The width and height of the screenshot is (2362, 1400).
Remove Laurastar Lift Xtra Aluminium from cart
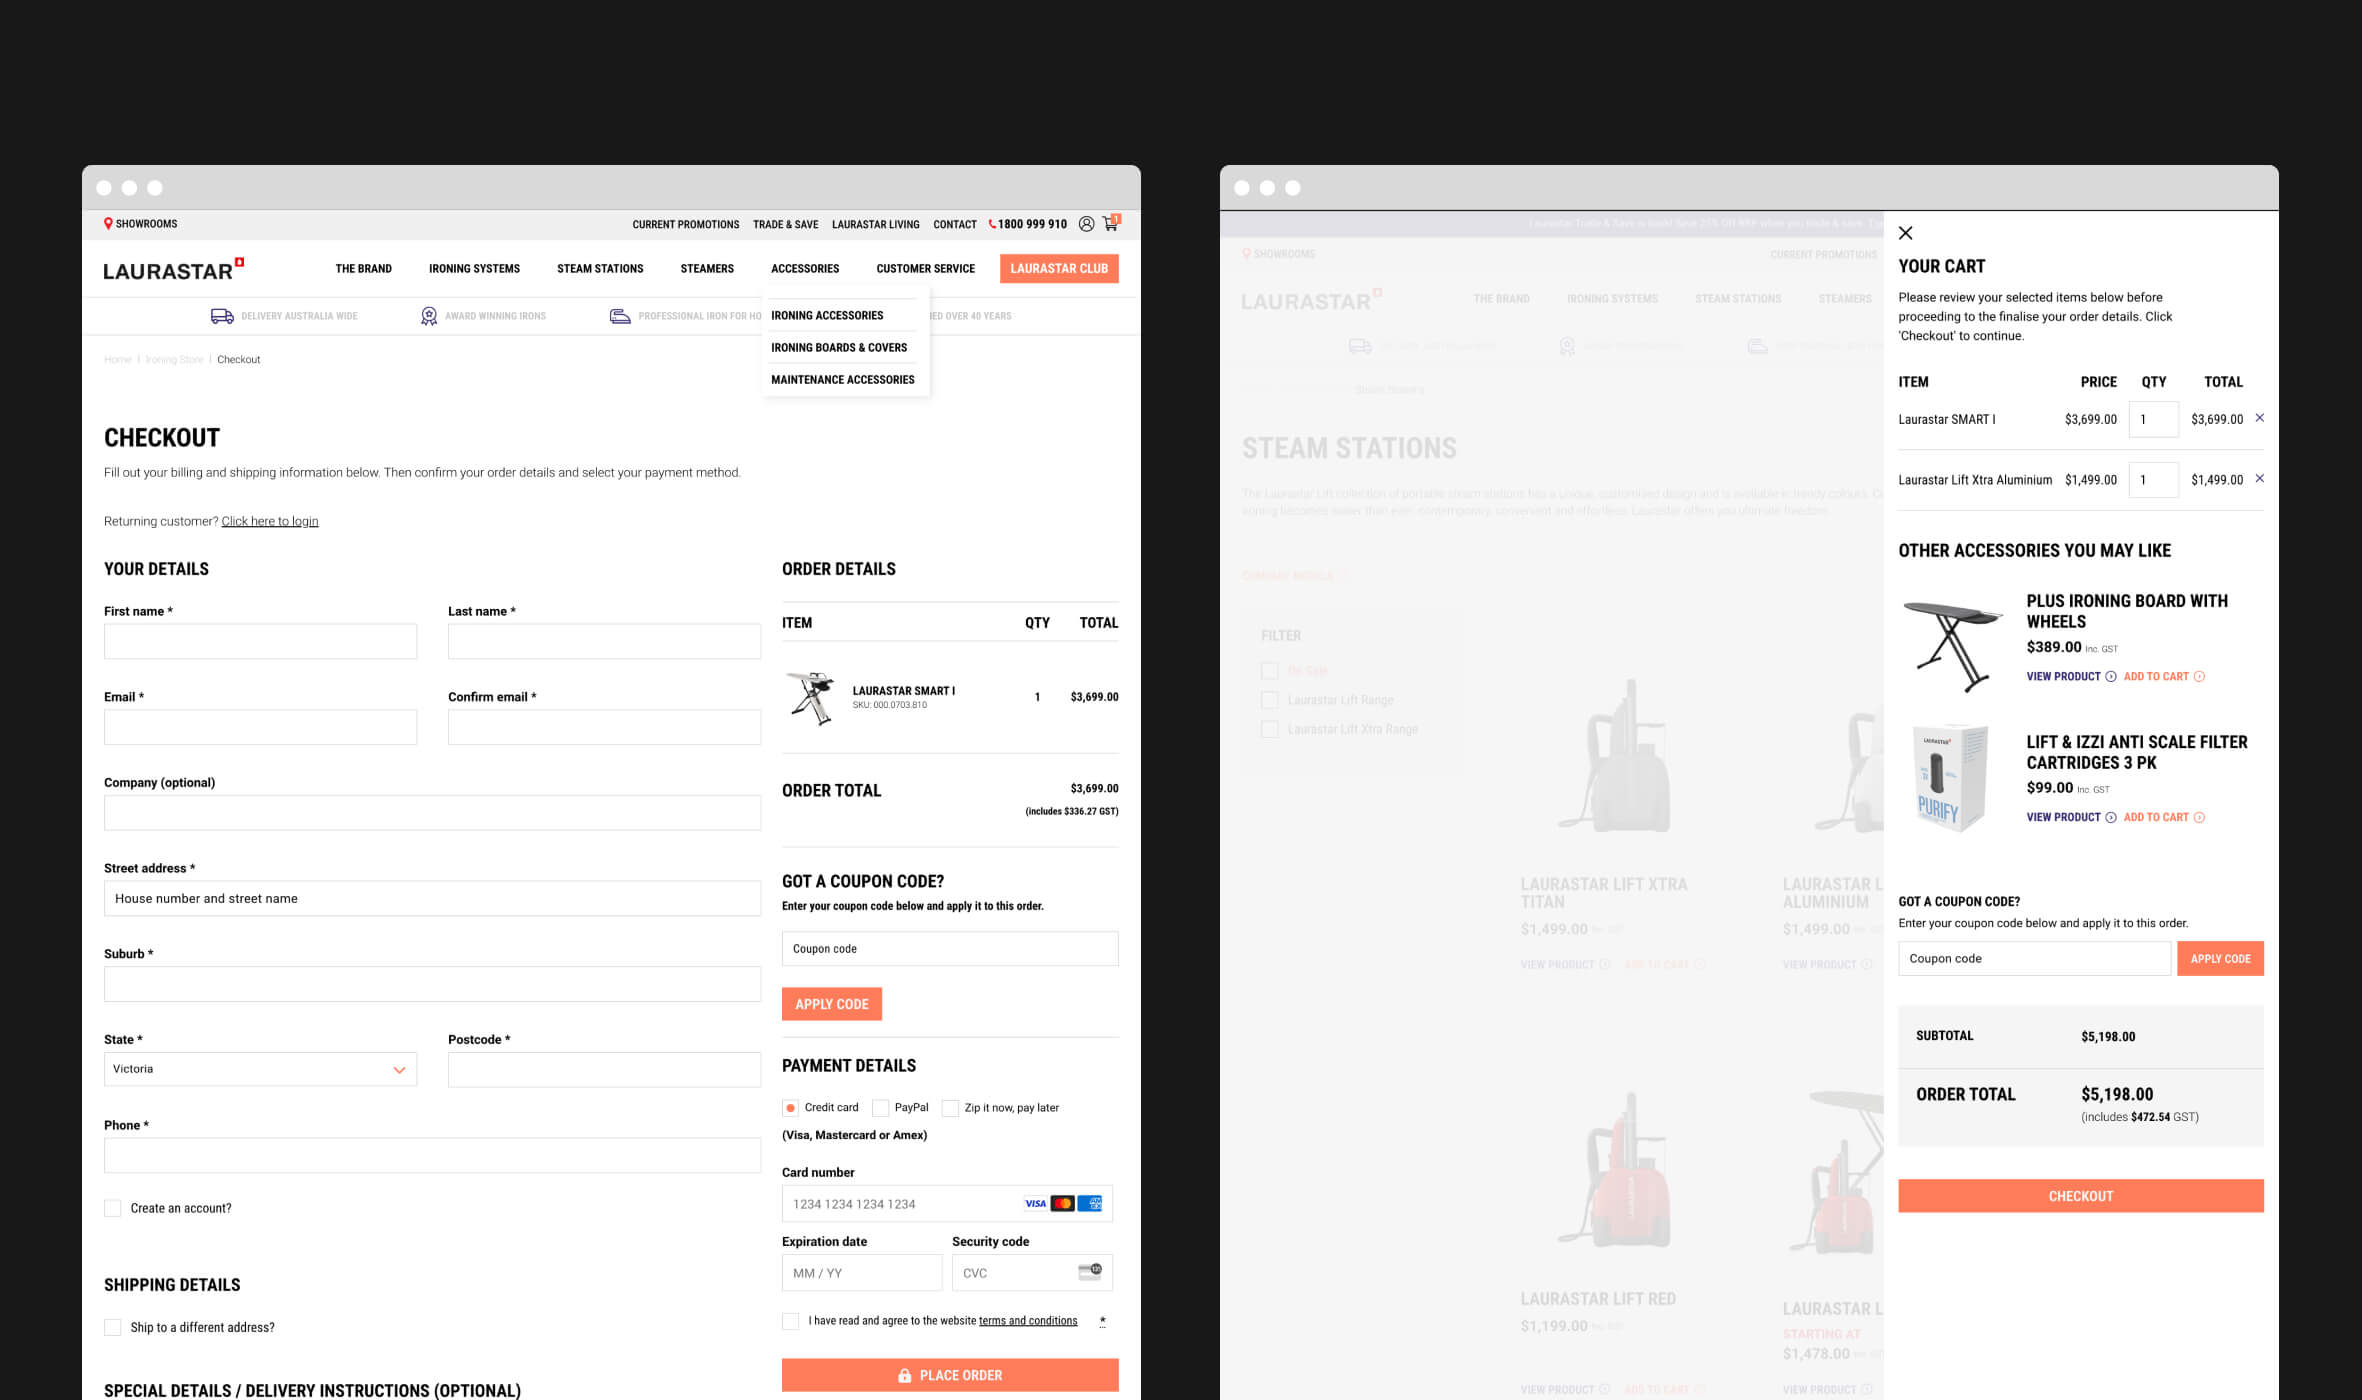point(2259,479)
